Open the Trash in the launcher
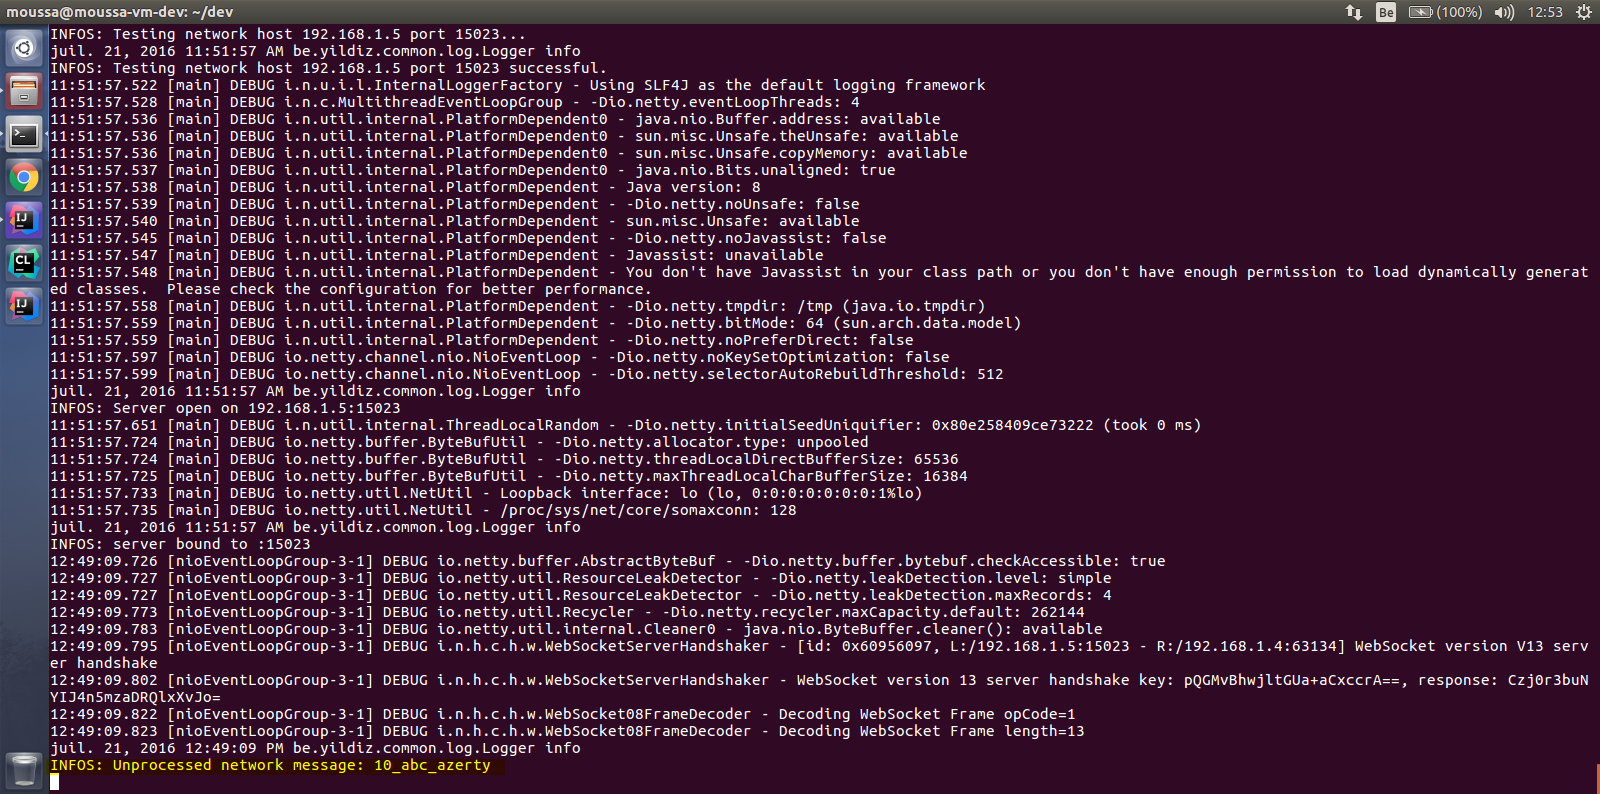This screenshot has width=1600, height=794. (x=24, y=770)
